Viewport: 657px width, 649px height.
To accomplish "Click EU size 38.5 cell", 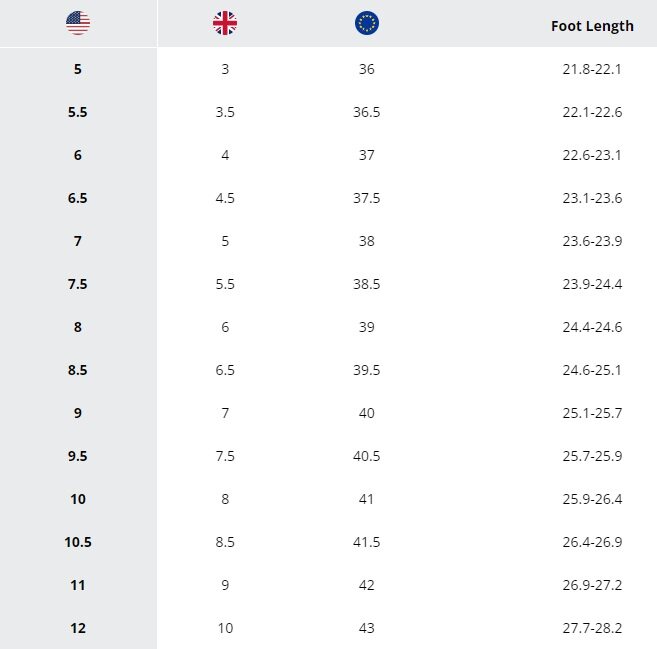I will 367,284.
